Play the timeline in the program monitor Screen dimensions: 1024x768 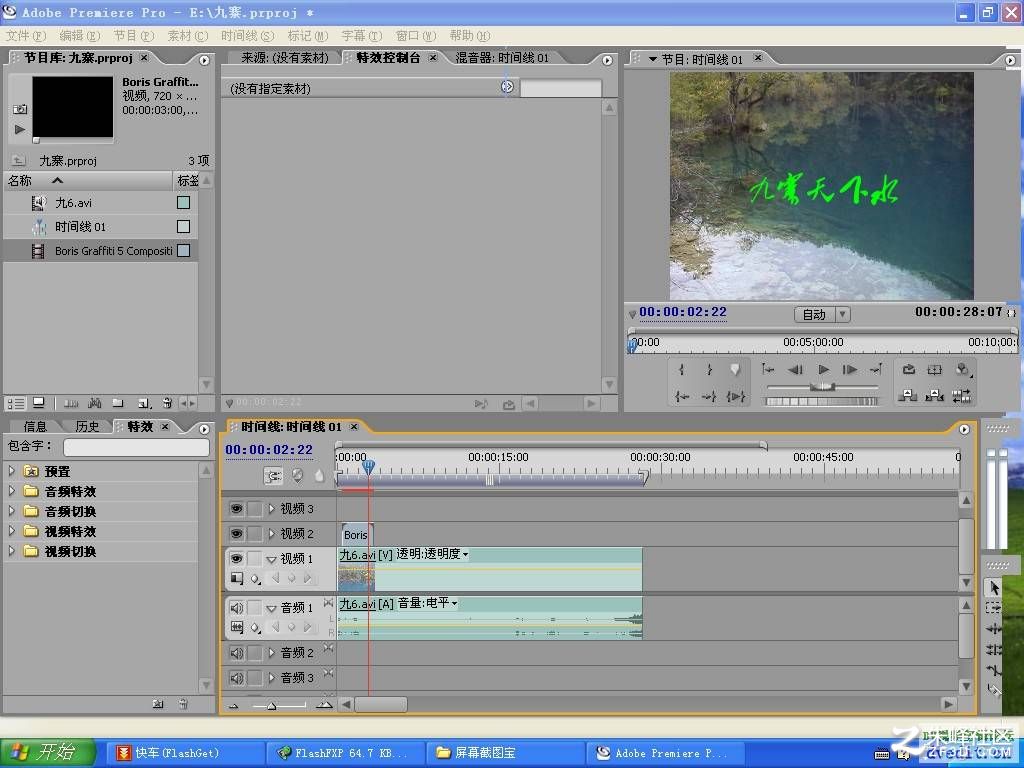click(824, 370)
